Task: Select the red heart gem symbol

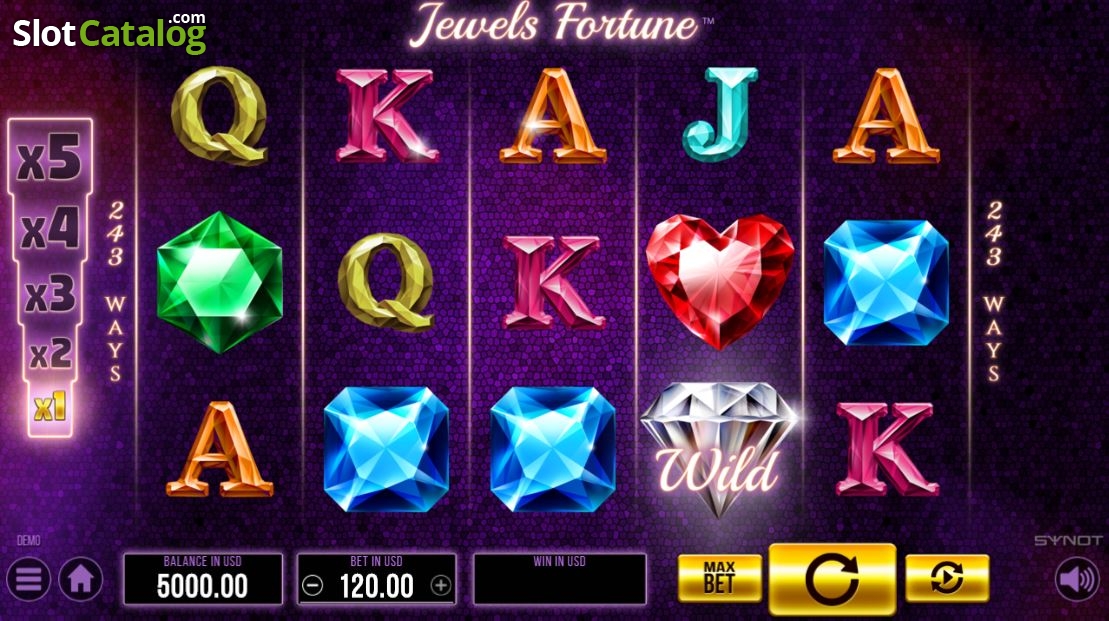Action: click(x=719, y=280)
